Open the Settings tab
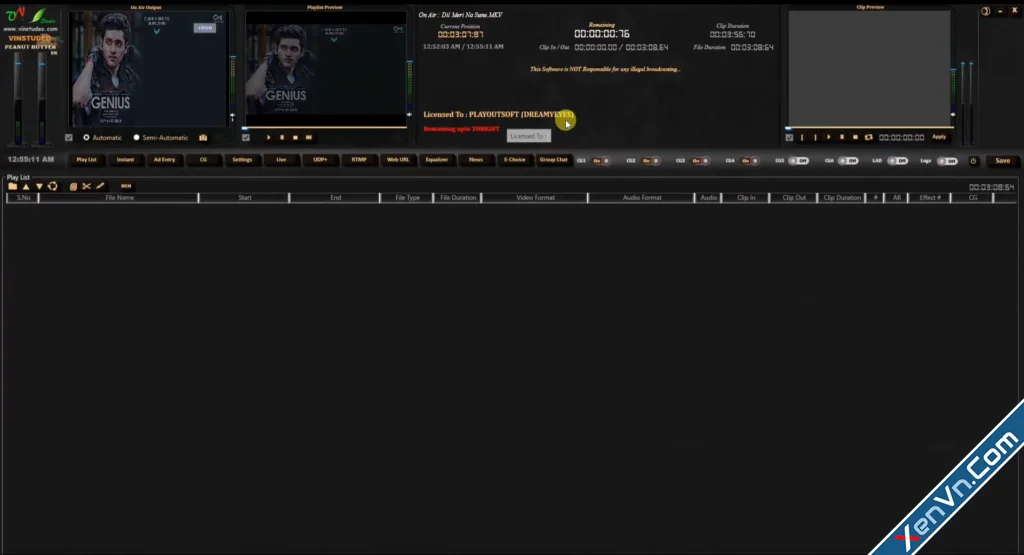This screenshot has width=1024, height=555. click(242, 160)
